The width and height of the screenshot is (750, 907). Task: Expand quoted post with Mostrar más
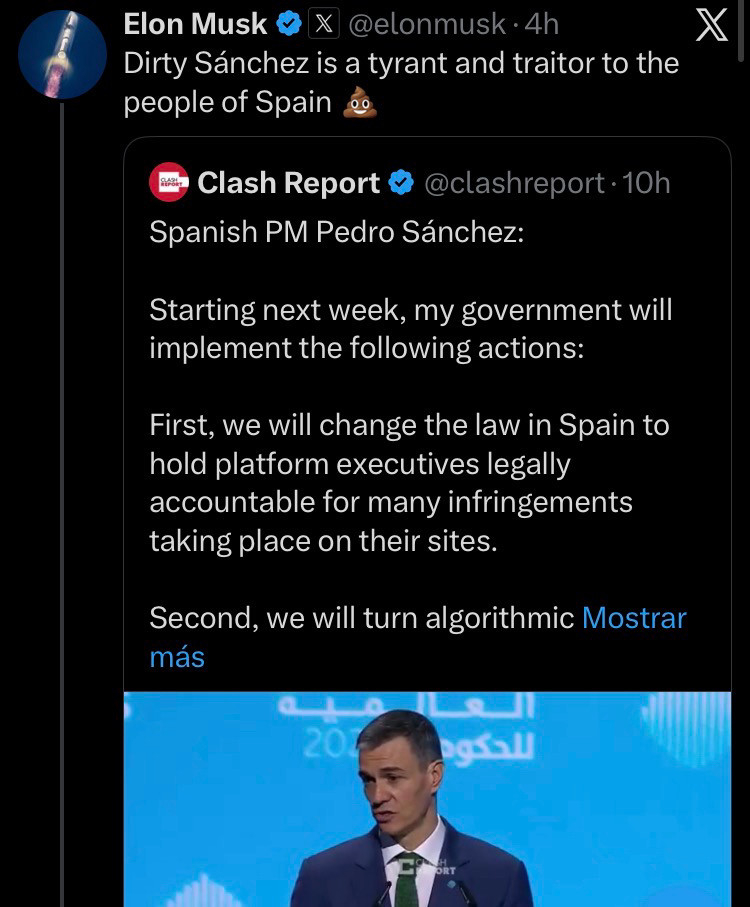click(634, 618)
